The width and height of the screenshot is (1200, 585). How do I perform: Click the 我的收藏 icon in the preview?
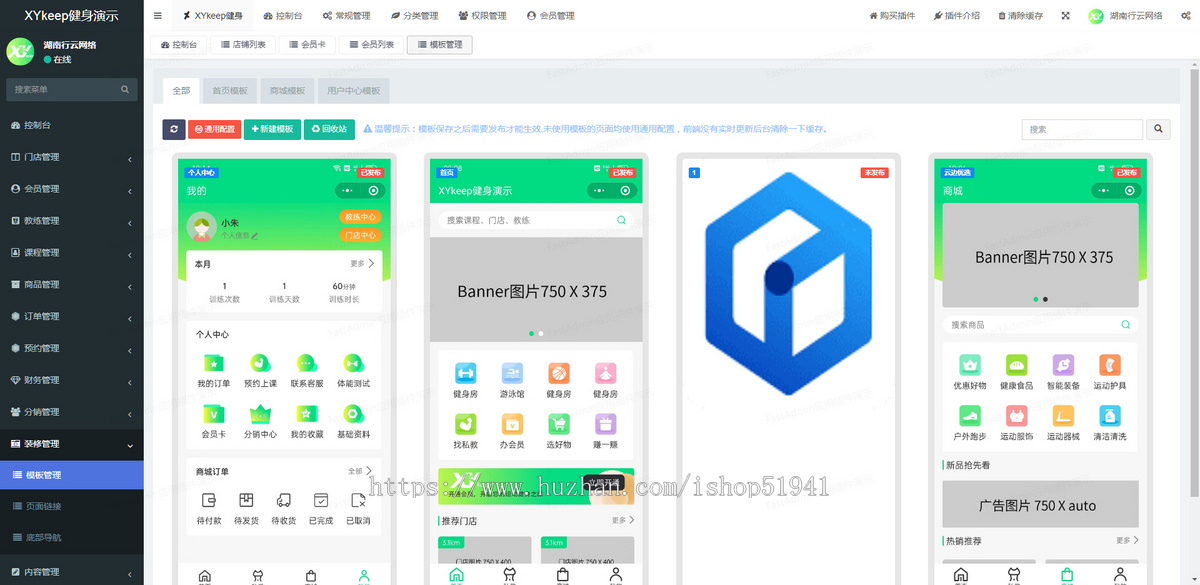click(306, 414)
